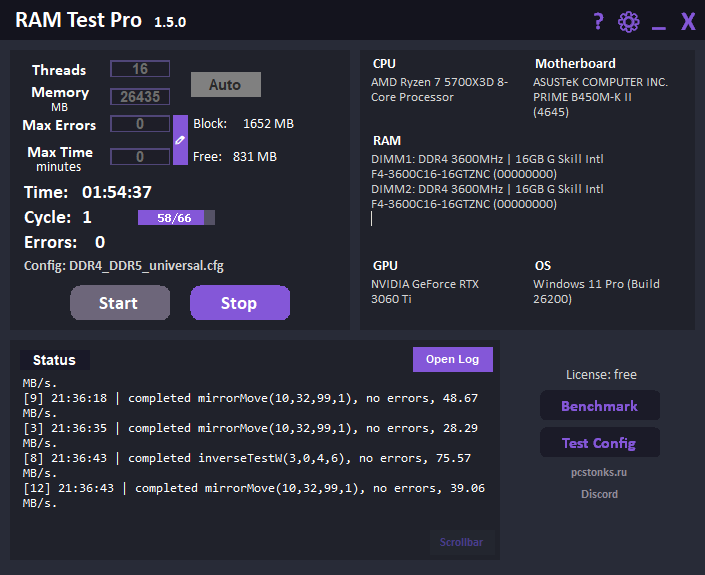Click the Start button

click(120, 303)
